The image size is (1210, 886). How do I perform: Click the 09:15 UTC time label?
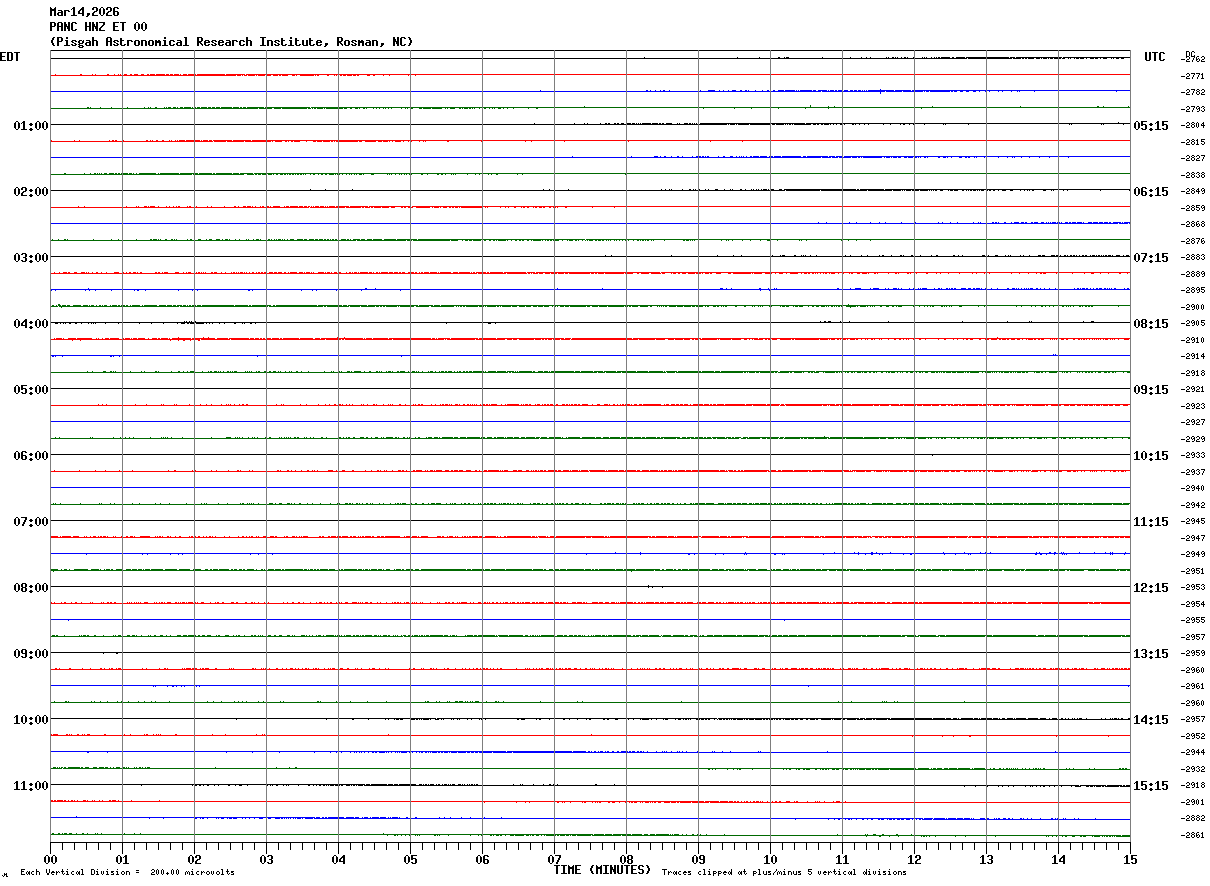pyautogui.click(x=1151, y=390)
